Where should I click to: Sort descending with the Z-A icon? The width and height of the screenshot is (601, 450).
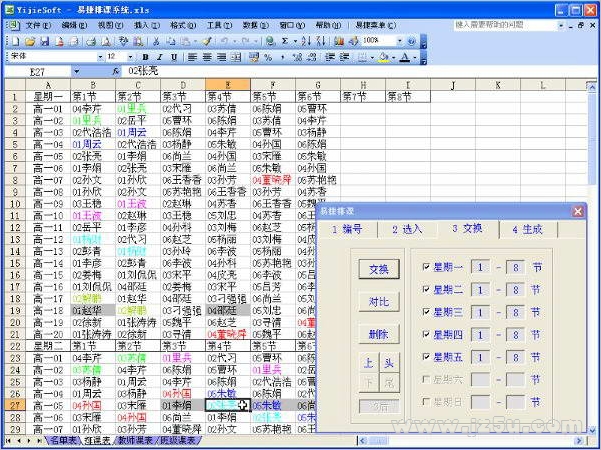pos(321,41)
